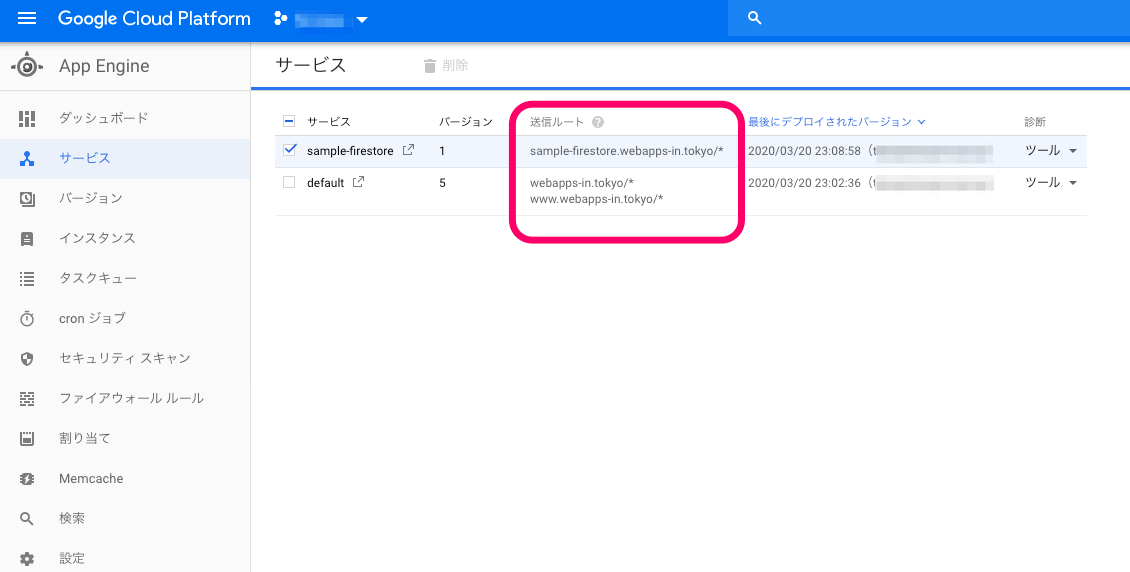
Task: Click the ファイアウォール ルール wall icon
Action: coord(27,398)
